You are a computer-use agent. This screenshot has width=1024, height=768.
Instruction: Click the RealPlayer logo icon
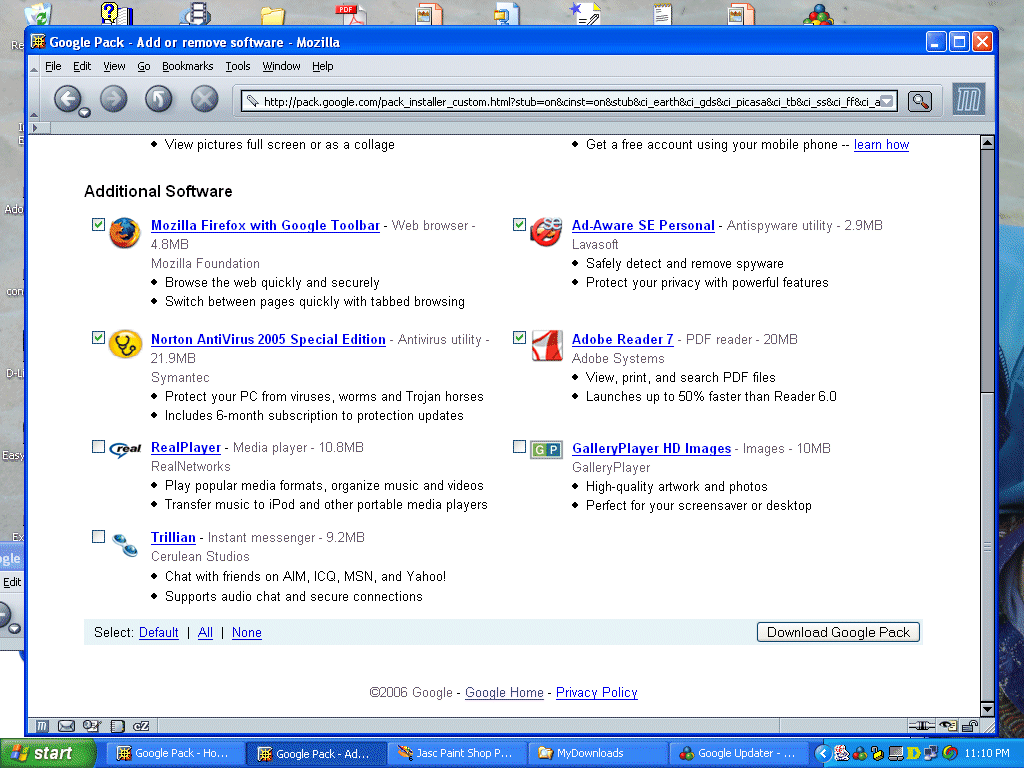125,449
